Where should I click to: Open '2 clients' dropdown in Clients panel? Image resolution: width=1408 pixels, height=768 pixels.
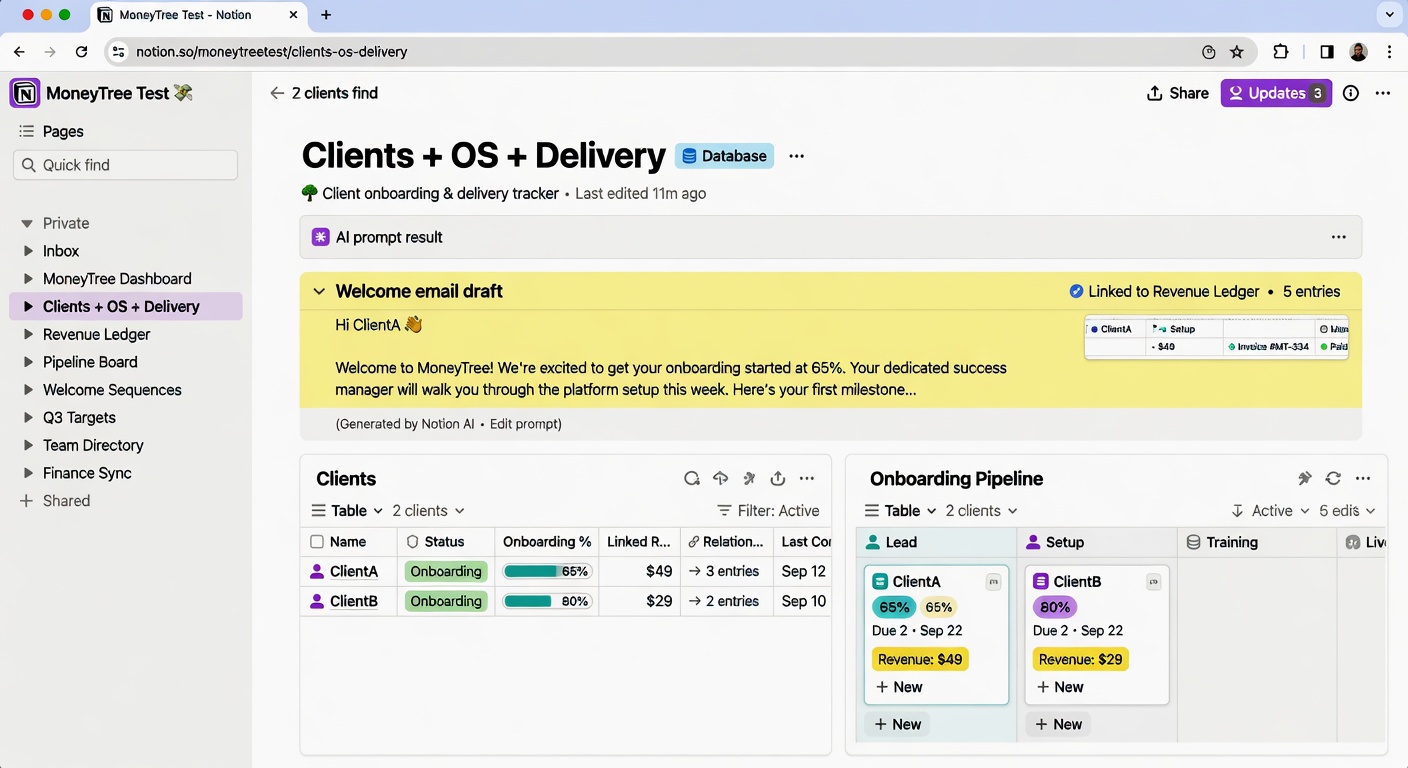point(428,511)
